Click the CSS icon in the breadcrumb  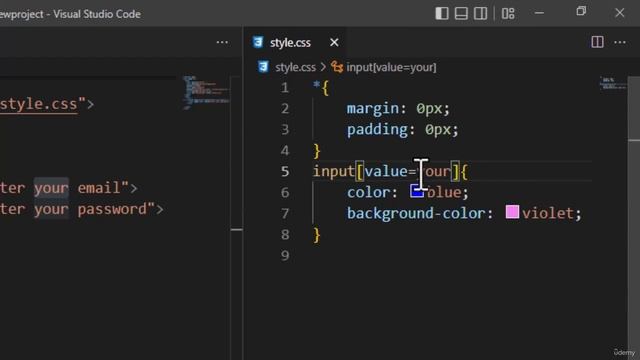click(x=263, y=67)
